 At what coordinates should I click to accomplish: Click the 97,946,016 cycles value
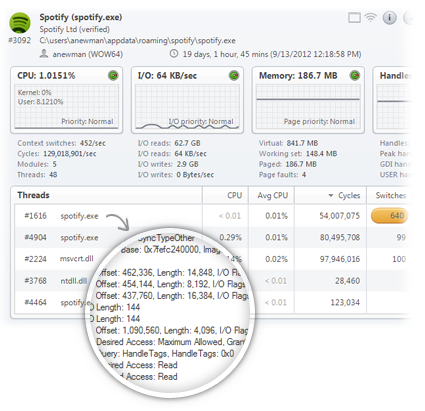(x=340, y=259)
